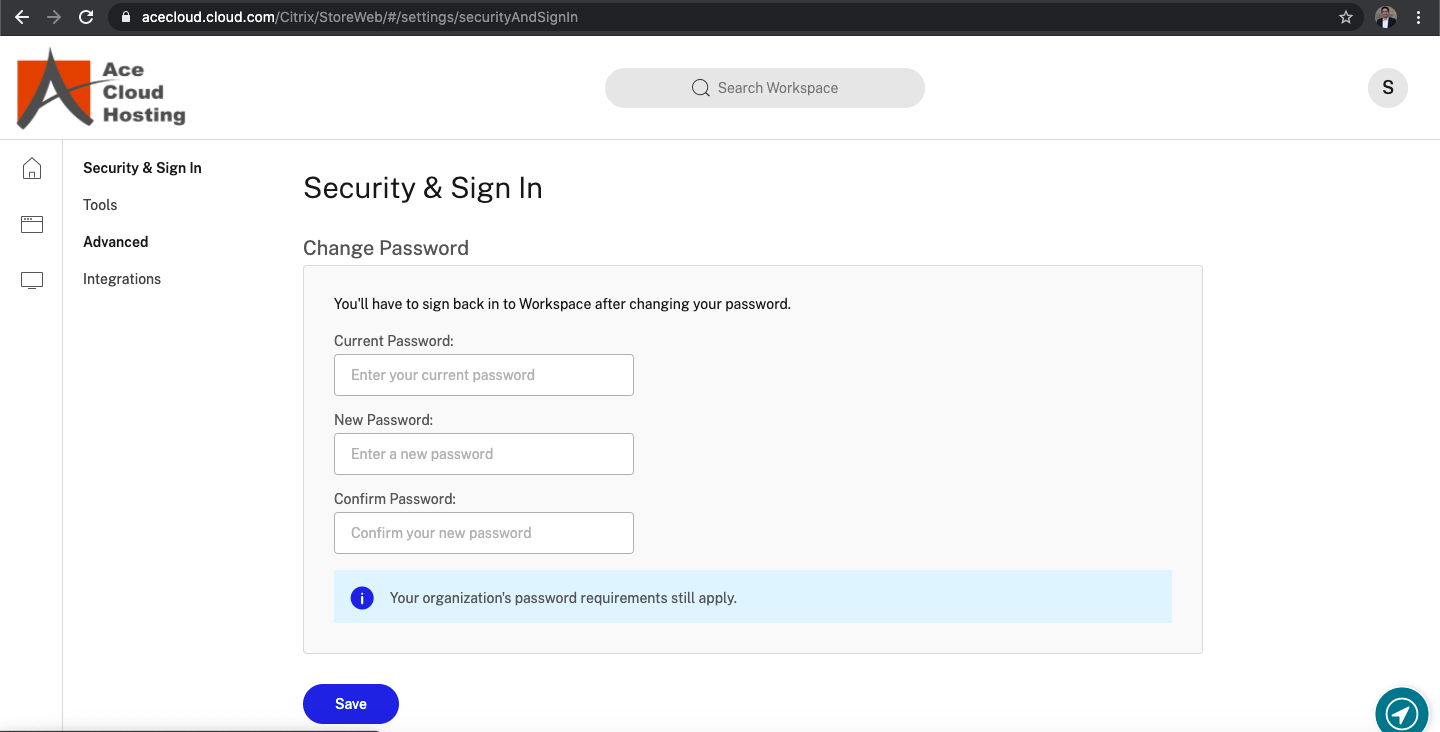Open the Security & Sign In section
The width and height of the screenshot is (1440, 732).
click(141, 168)
